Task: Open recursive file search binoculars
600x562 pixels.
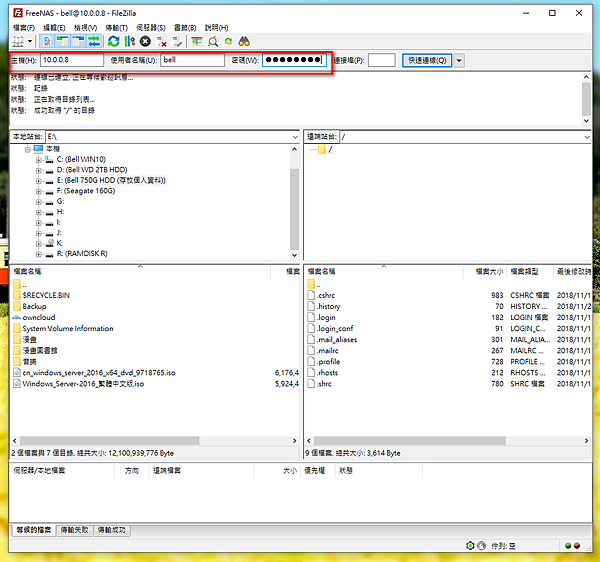Action: coord(244,41)
